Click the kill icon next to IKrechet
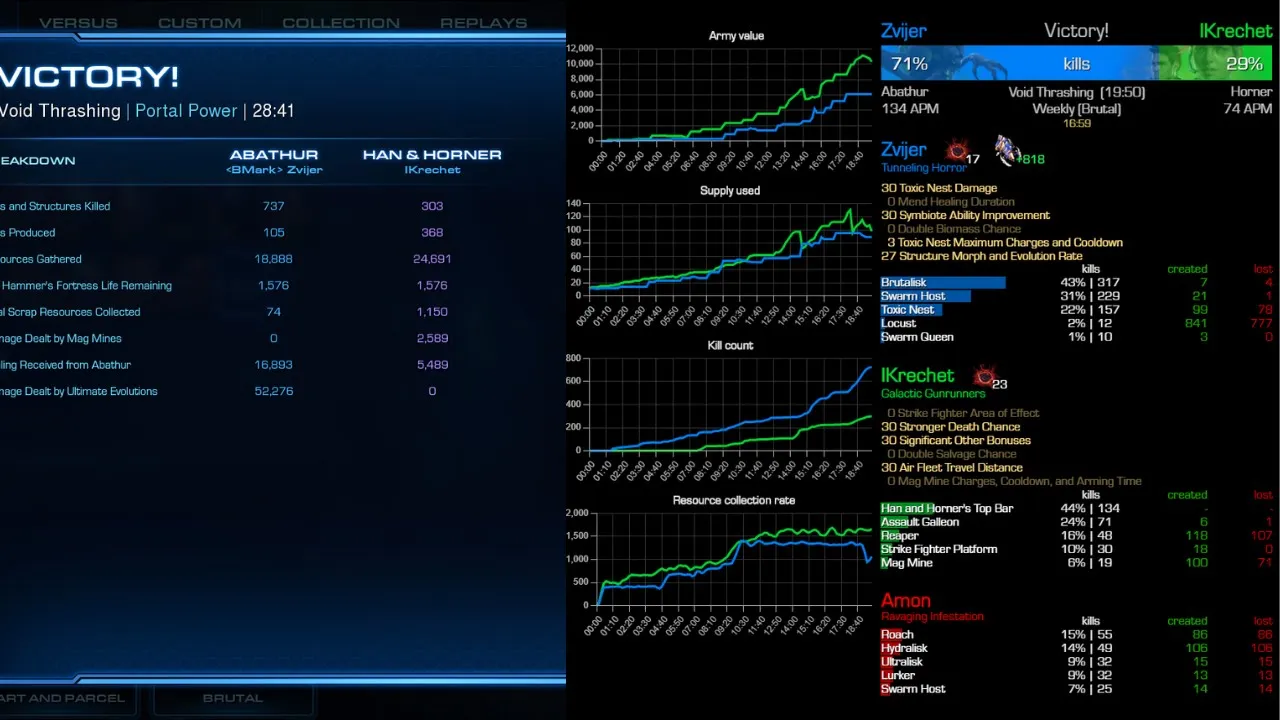 click(x=984, y=377)
